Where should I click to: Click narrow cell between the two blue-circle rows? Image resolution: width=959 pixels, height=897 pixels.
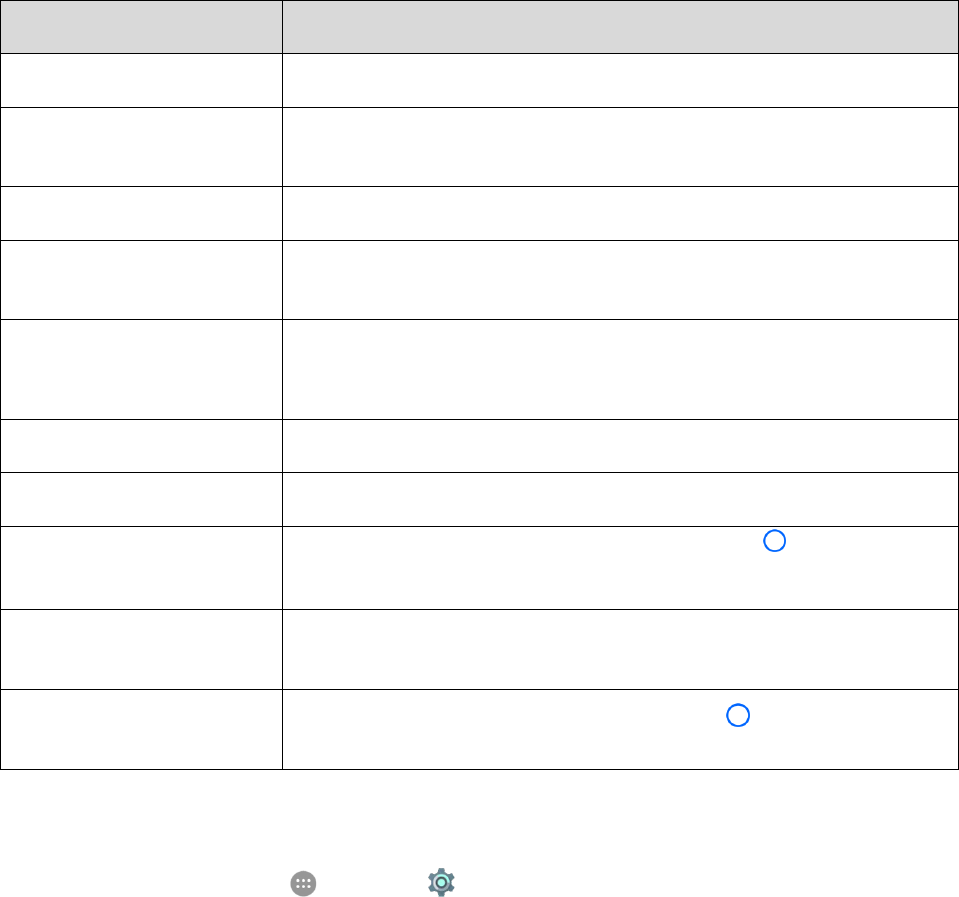pos(141,649)
